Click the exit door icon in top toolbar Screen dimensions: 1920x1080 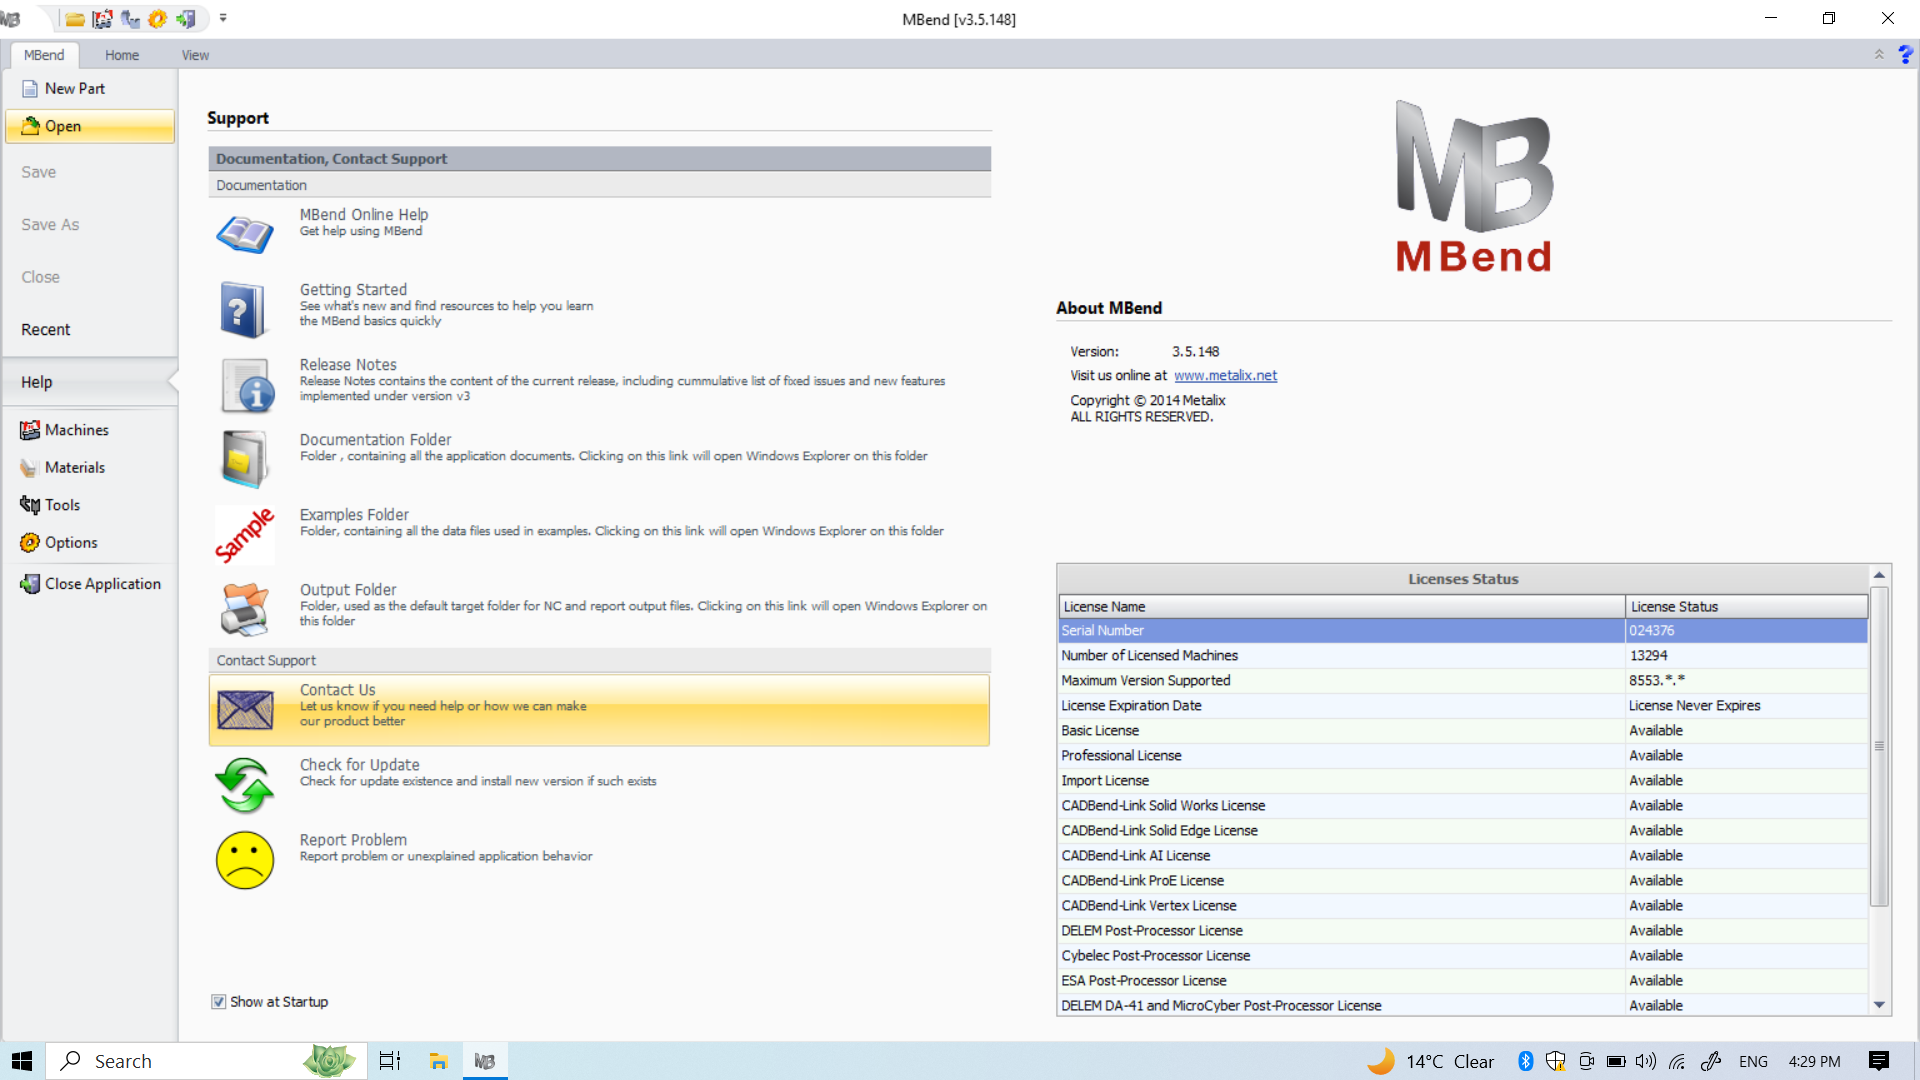click(186, 19)
